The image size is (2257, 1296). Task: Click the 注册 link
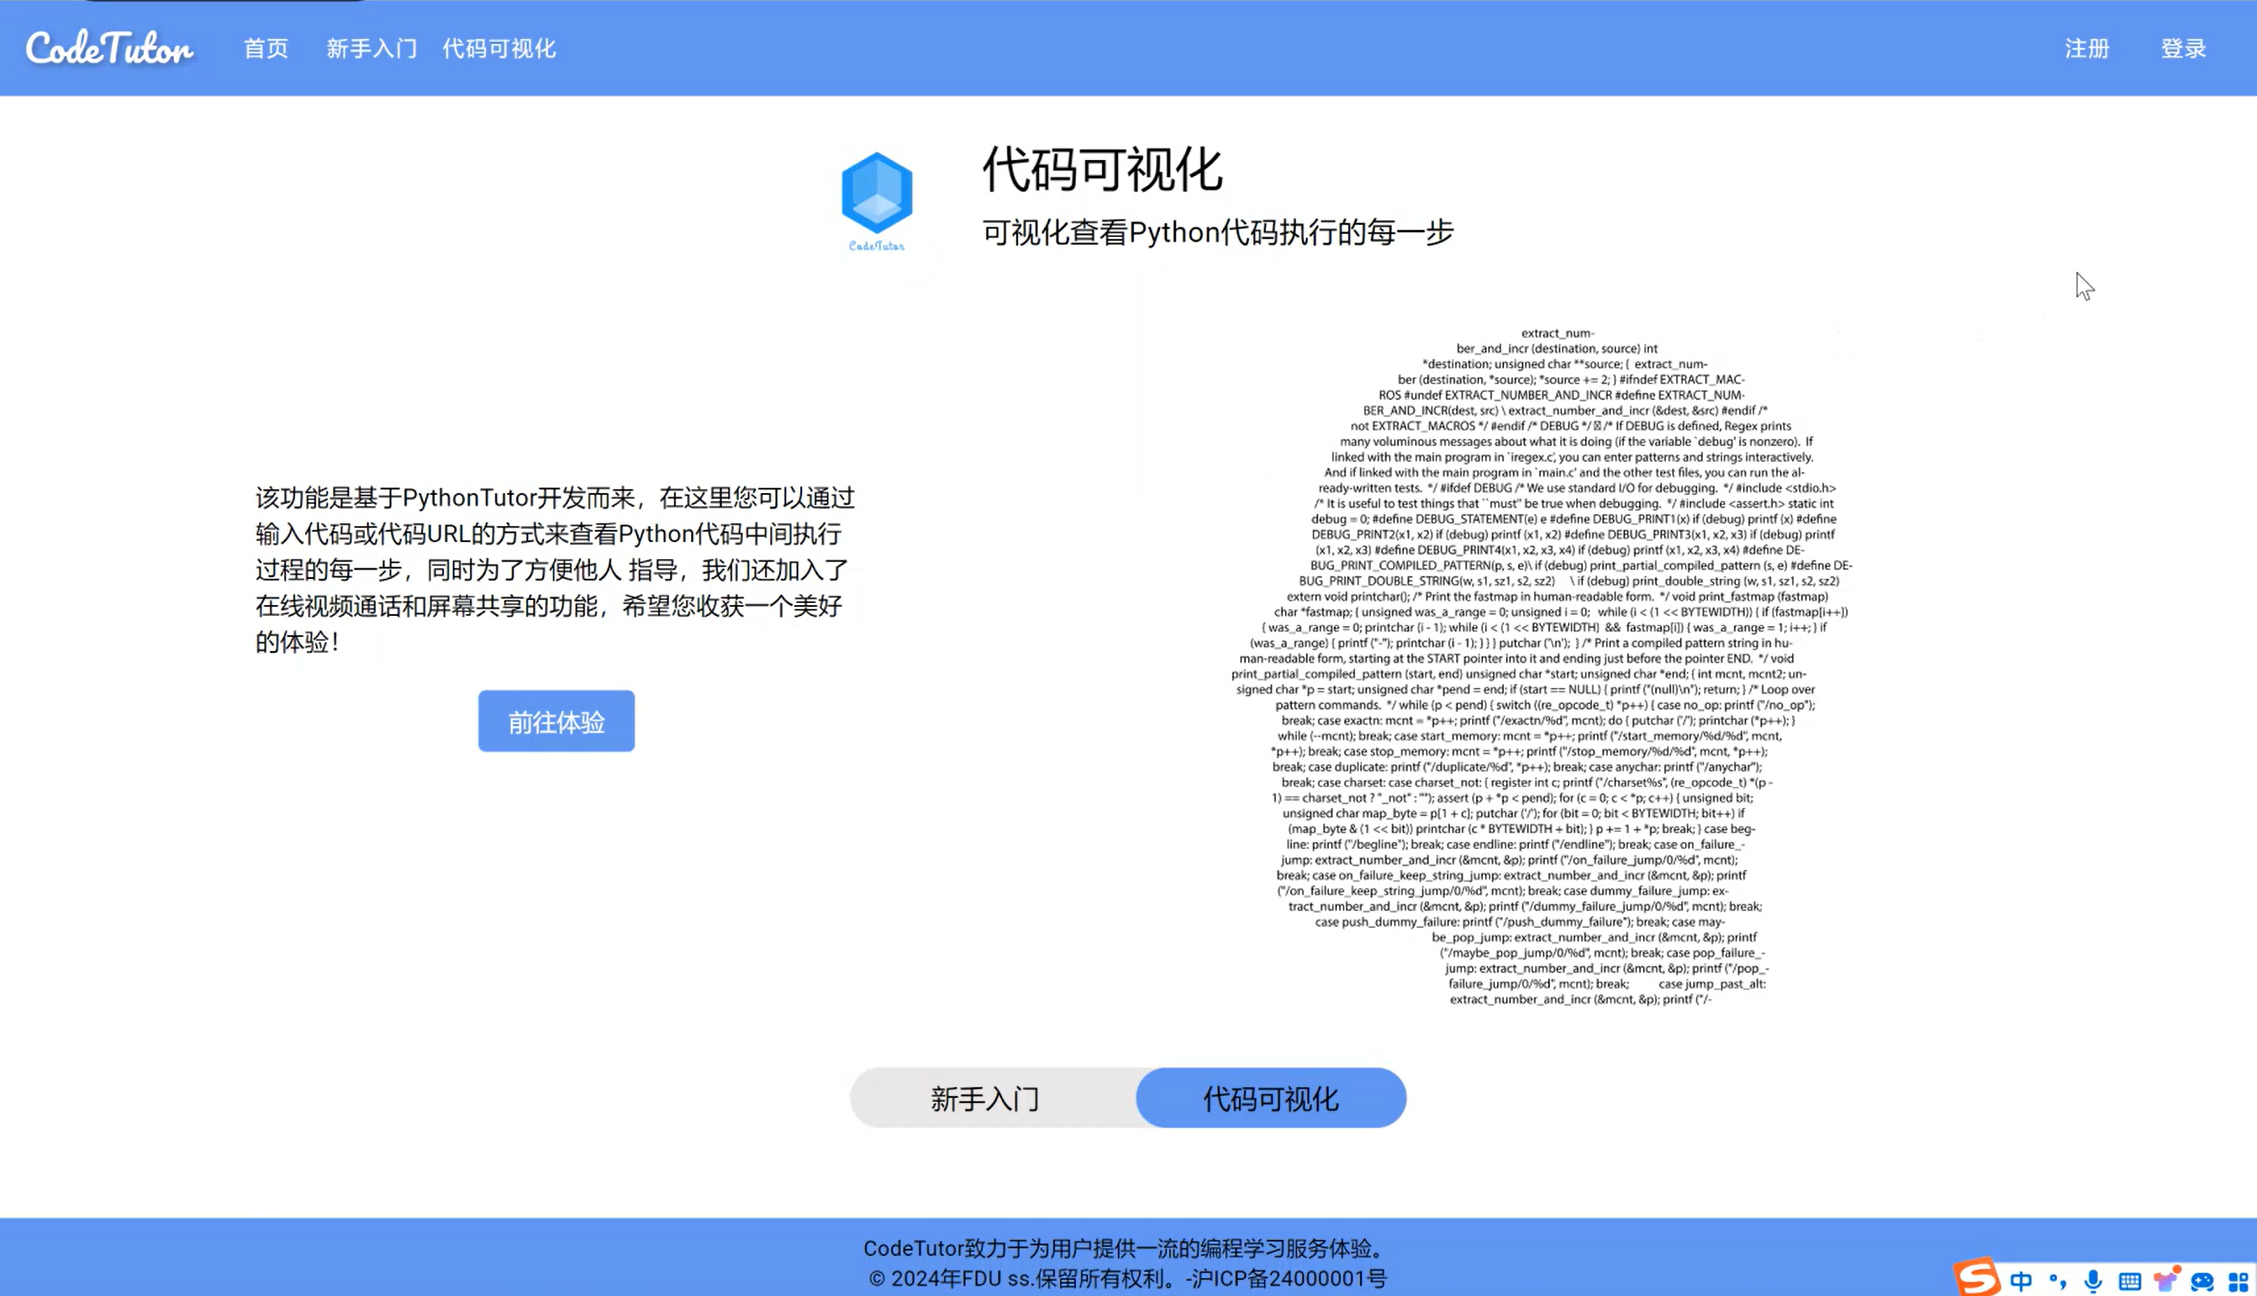pos(2087,48)
